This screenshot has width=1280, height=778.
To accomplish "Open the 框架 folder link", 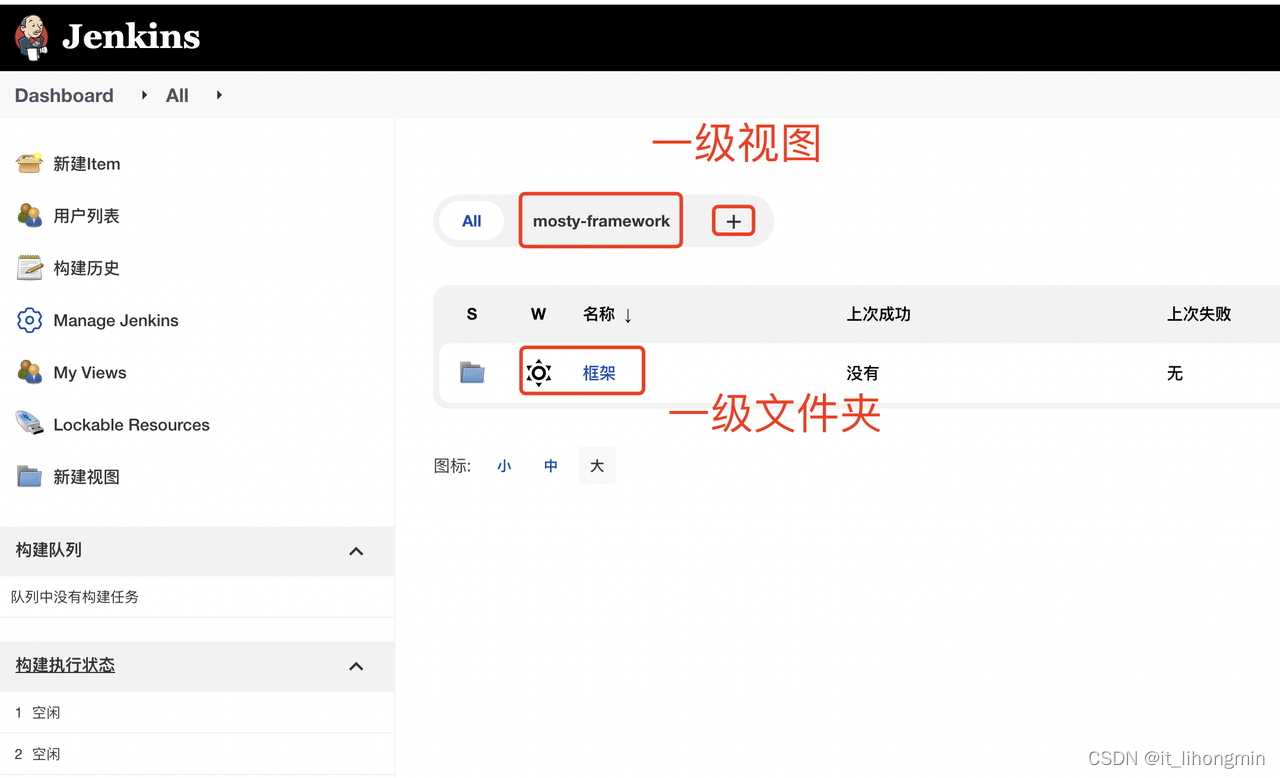I will click(599, 373).
